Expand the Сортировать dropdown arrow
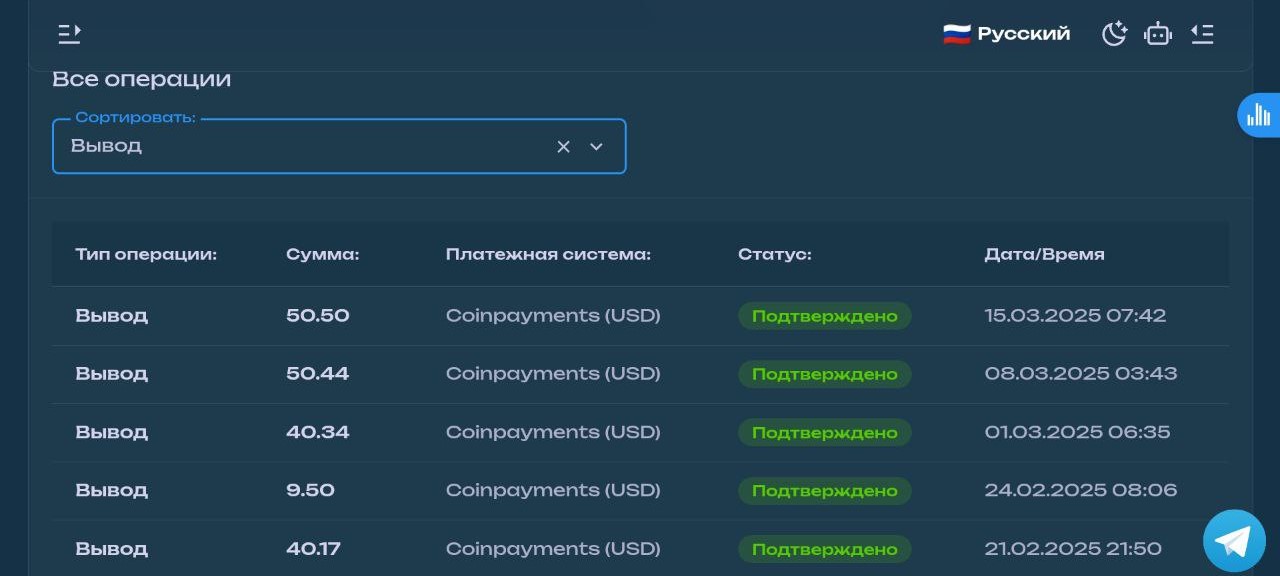The height and width of the screenshot is (576, 1280). click(x=597, y=146)
